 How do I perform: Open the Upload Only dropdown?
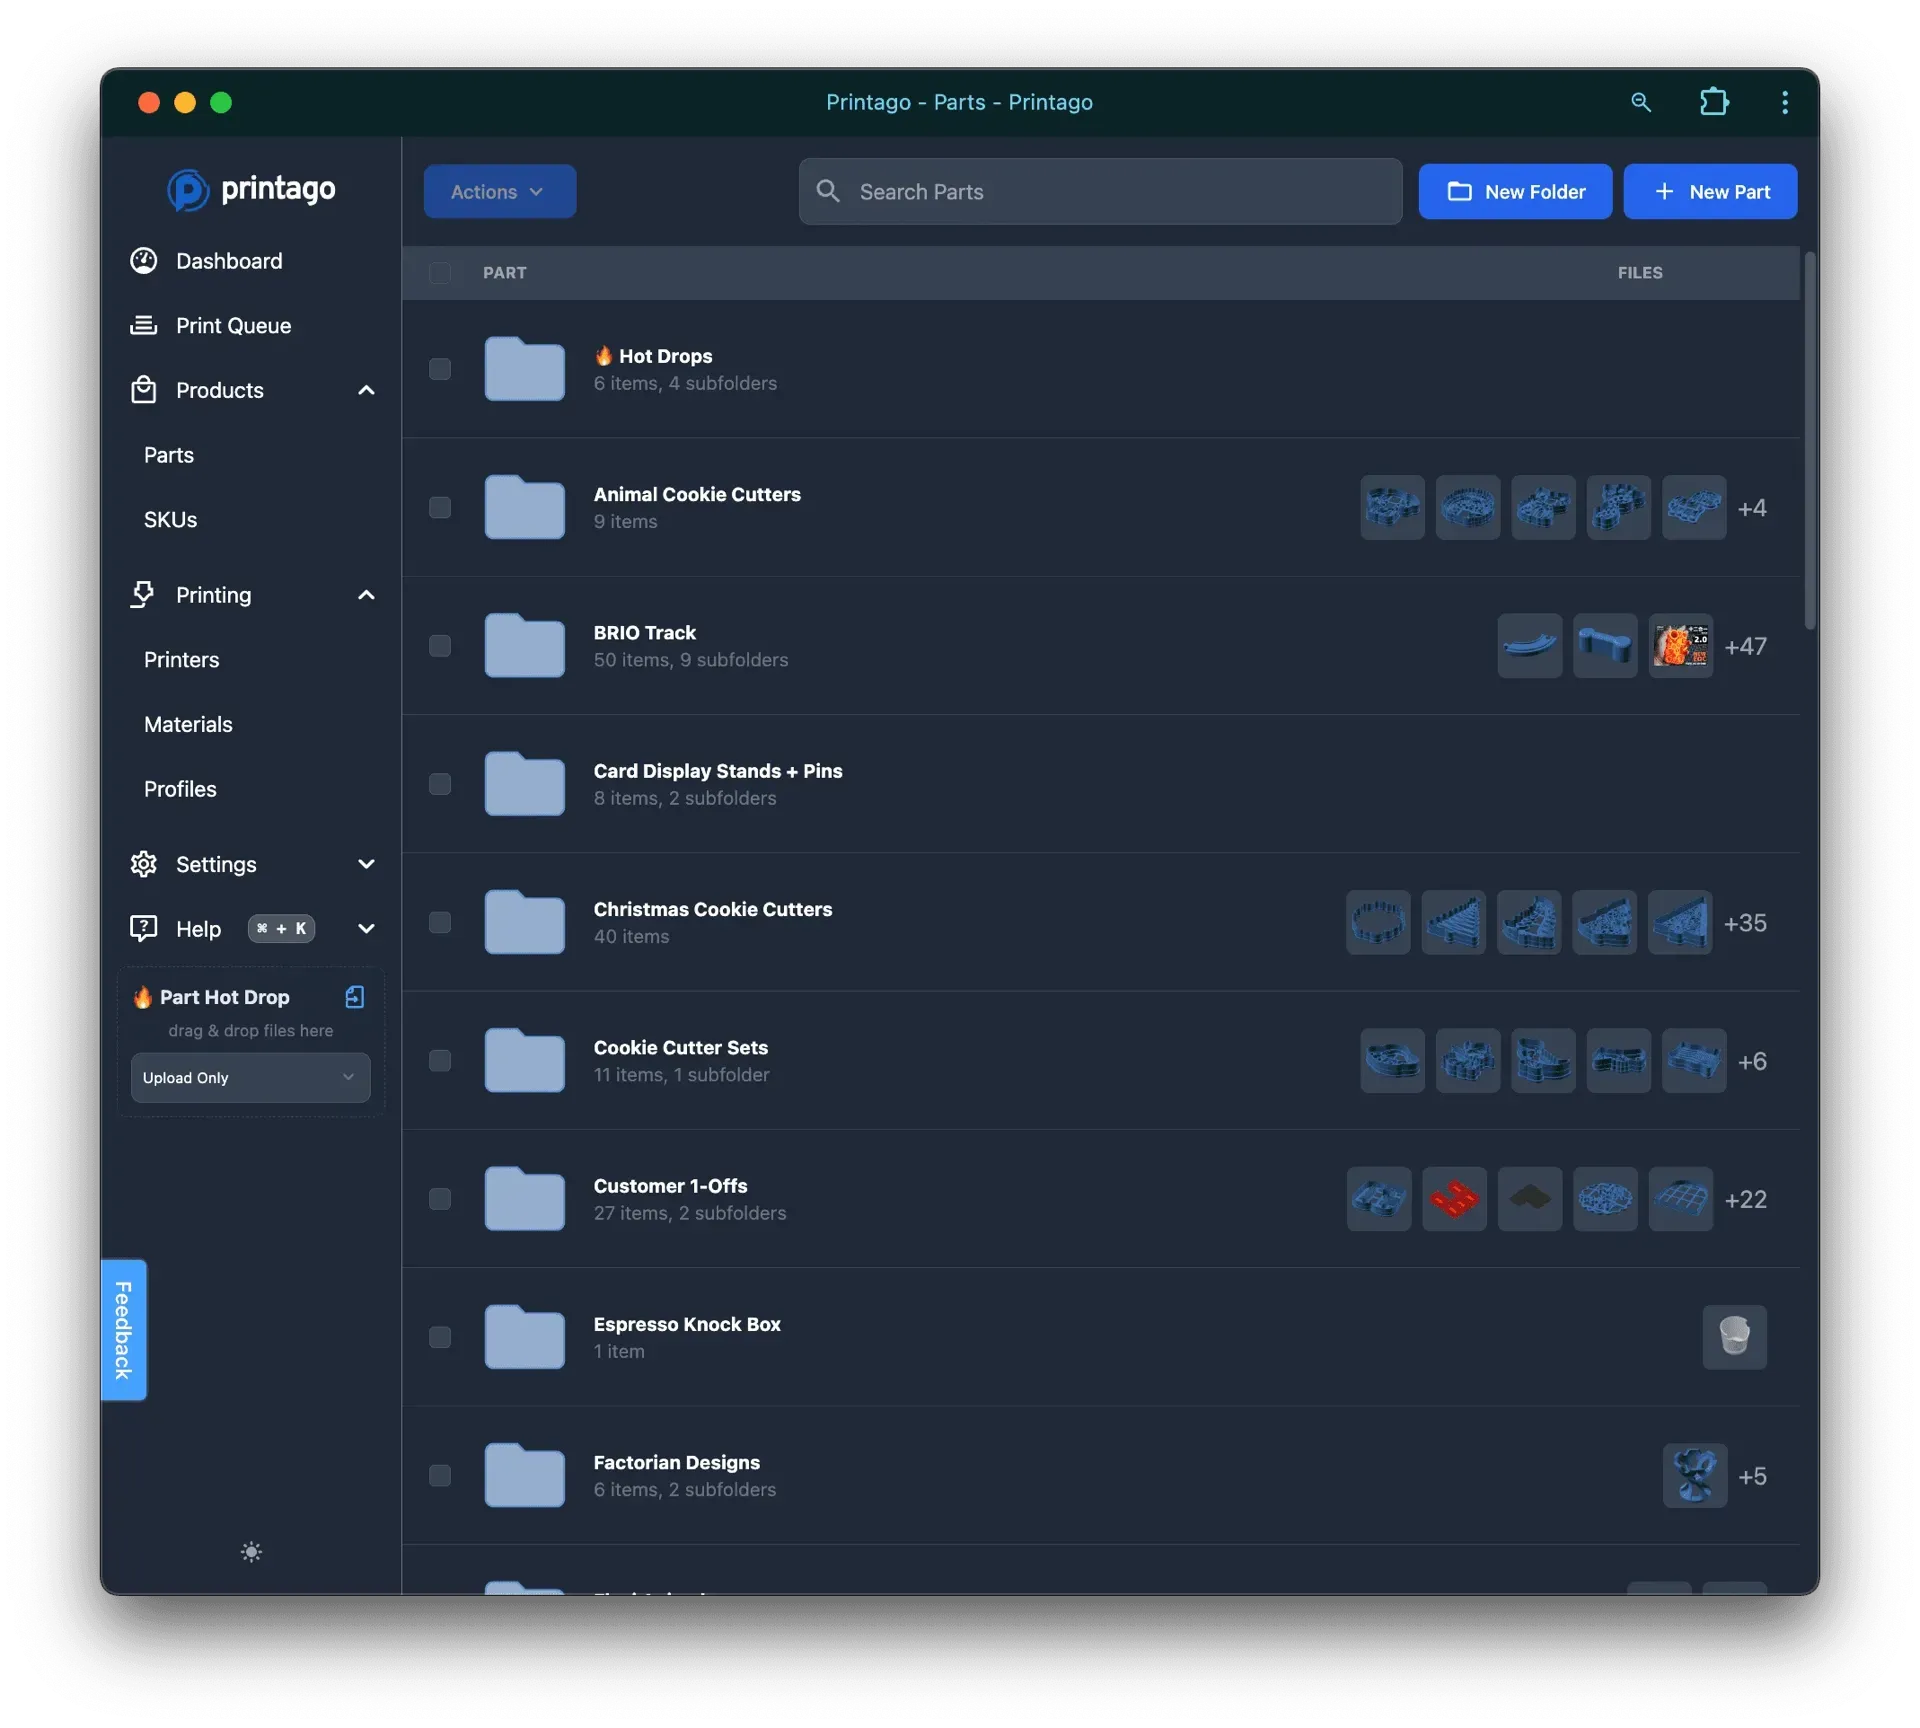pos(249,1078)
